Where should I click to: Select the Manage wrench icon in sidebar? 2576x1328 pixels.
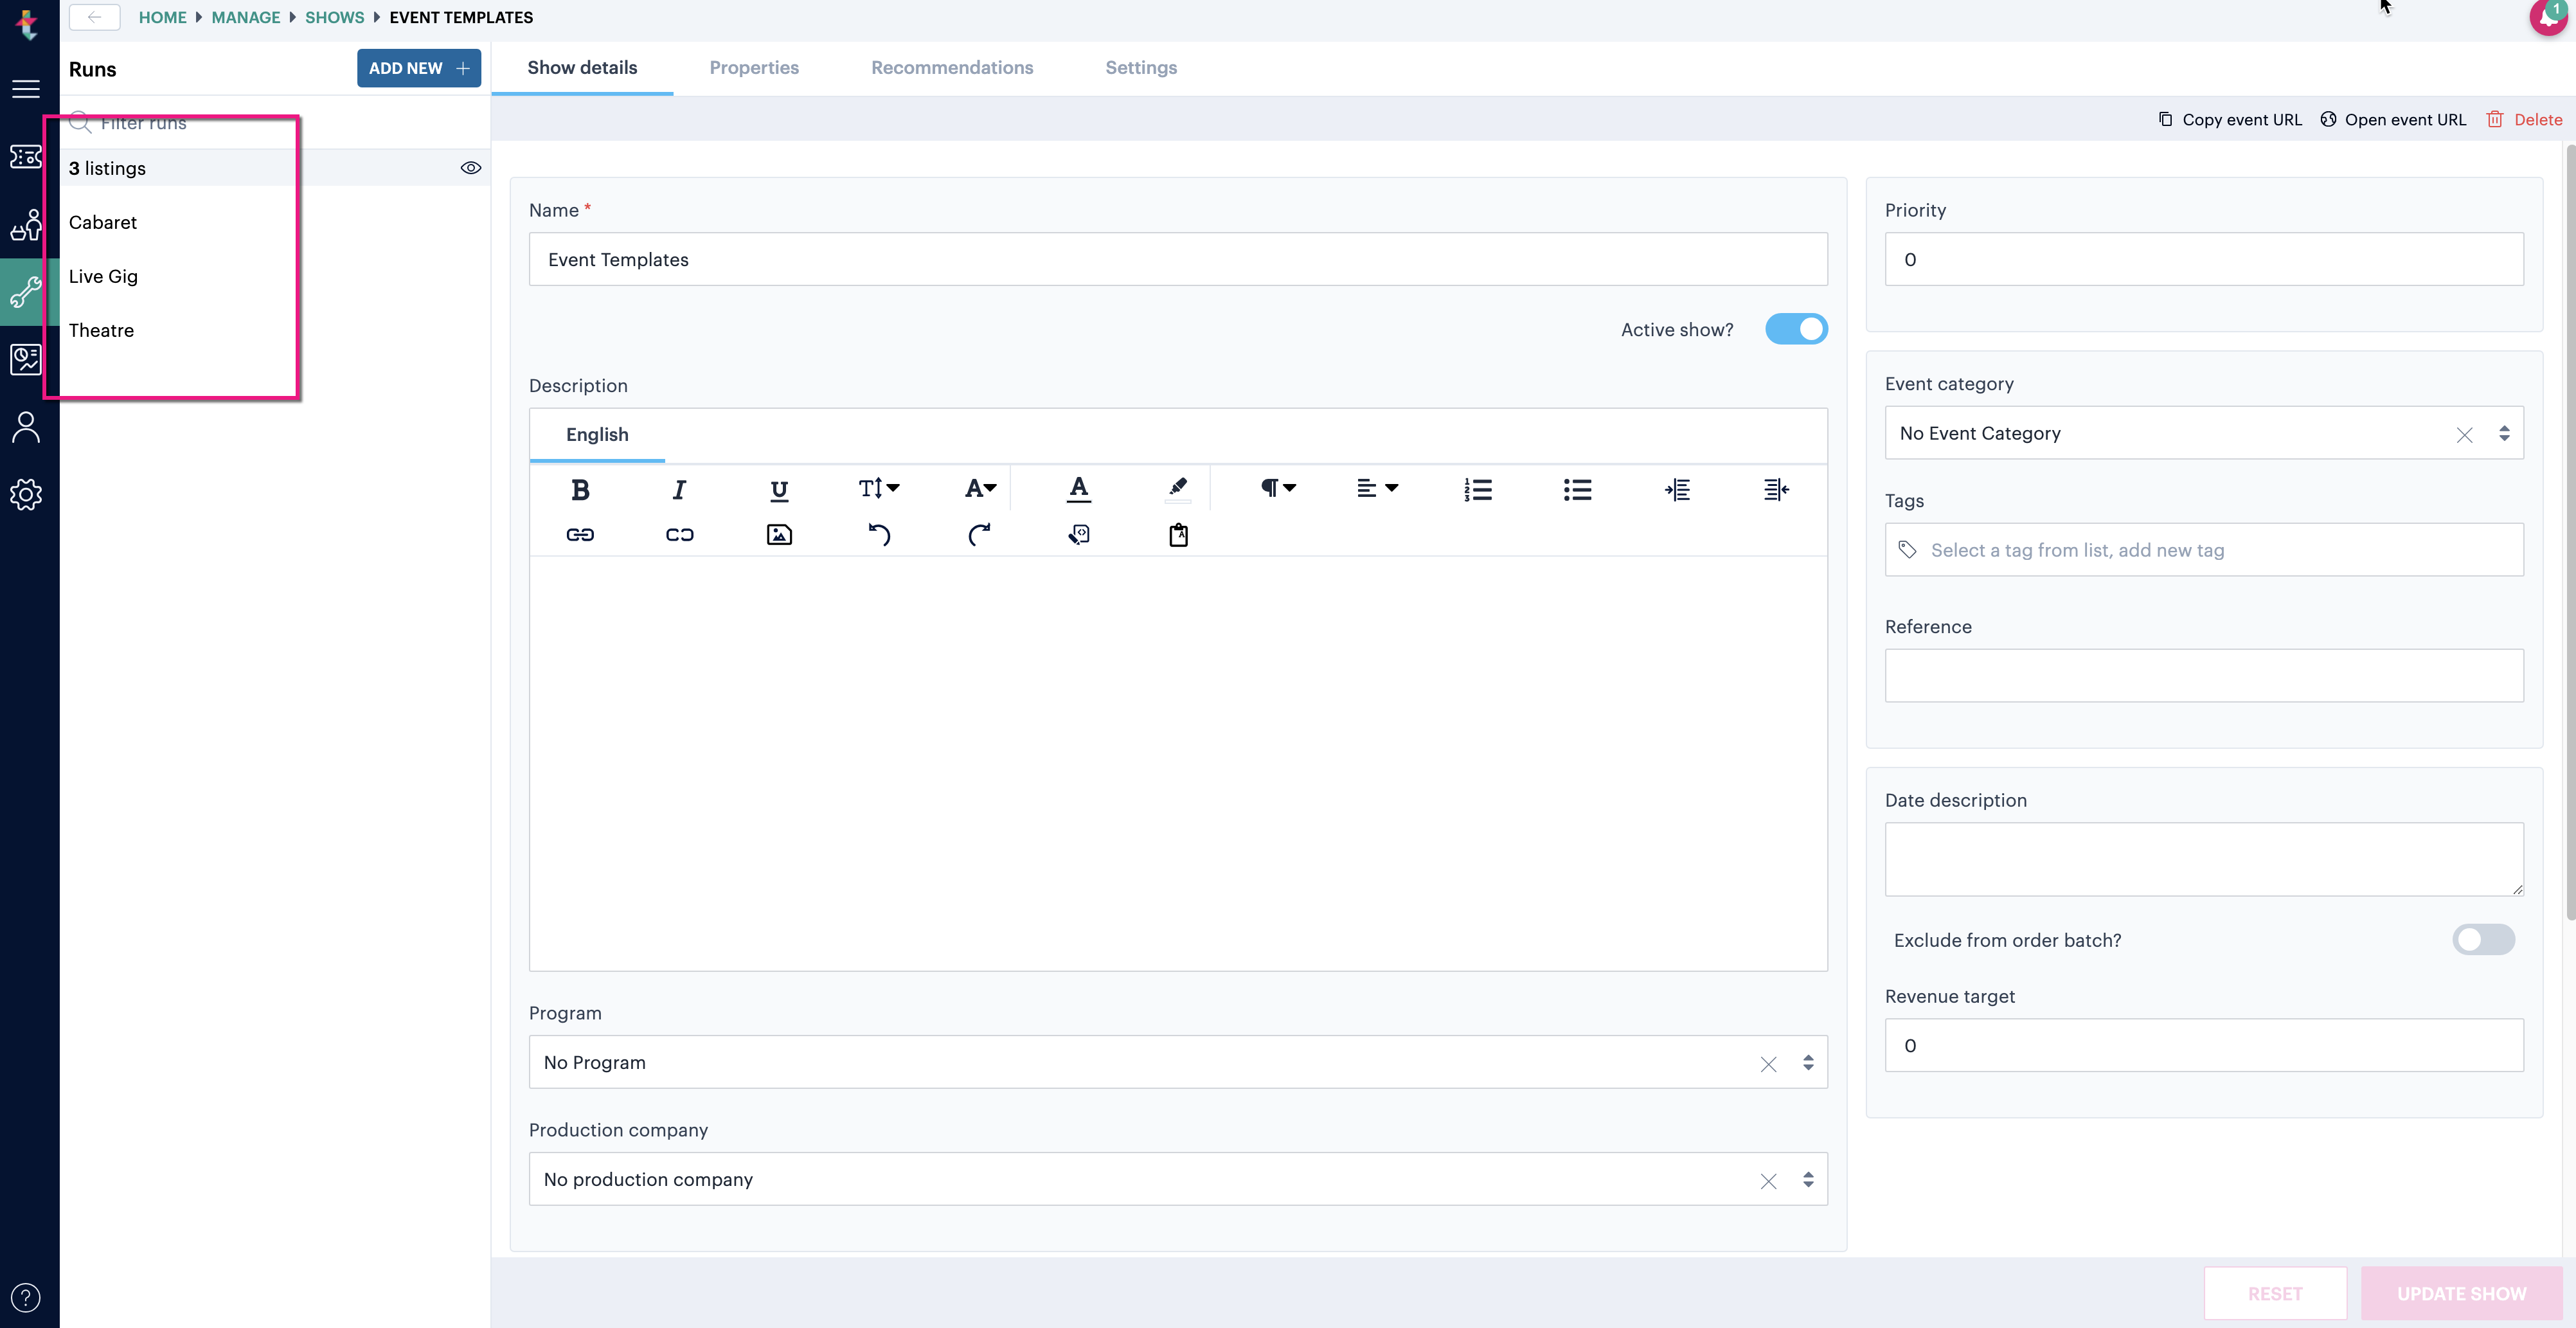[x=26, y=292]
